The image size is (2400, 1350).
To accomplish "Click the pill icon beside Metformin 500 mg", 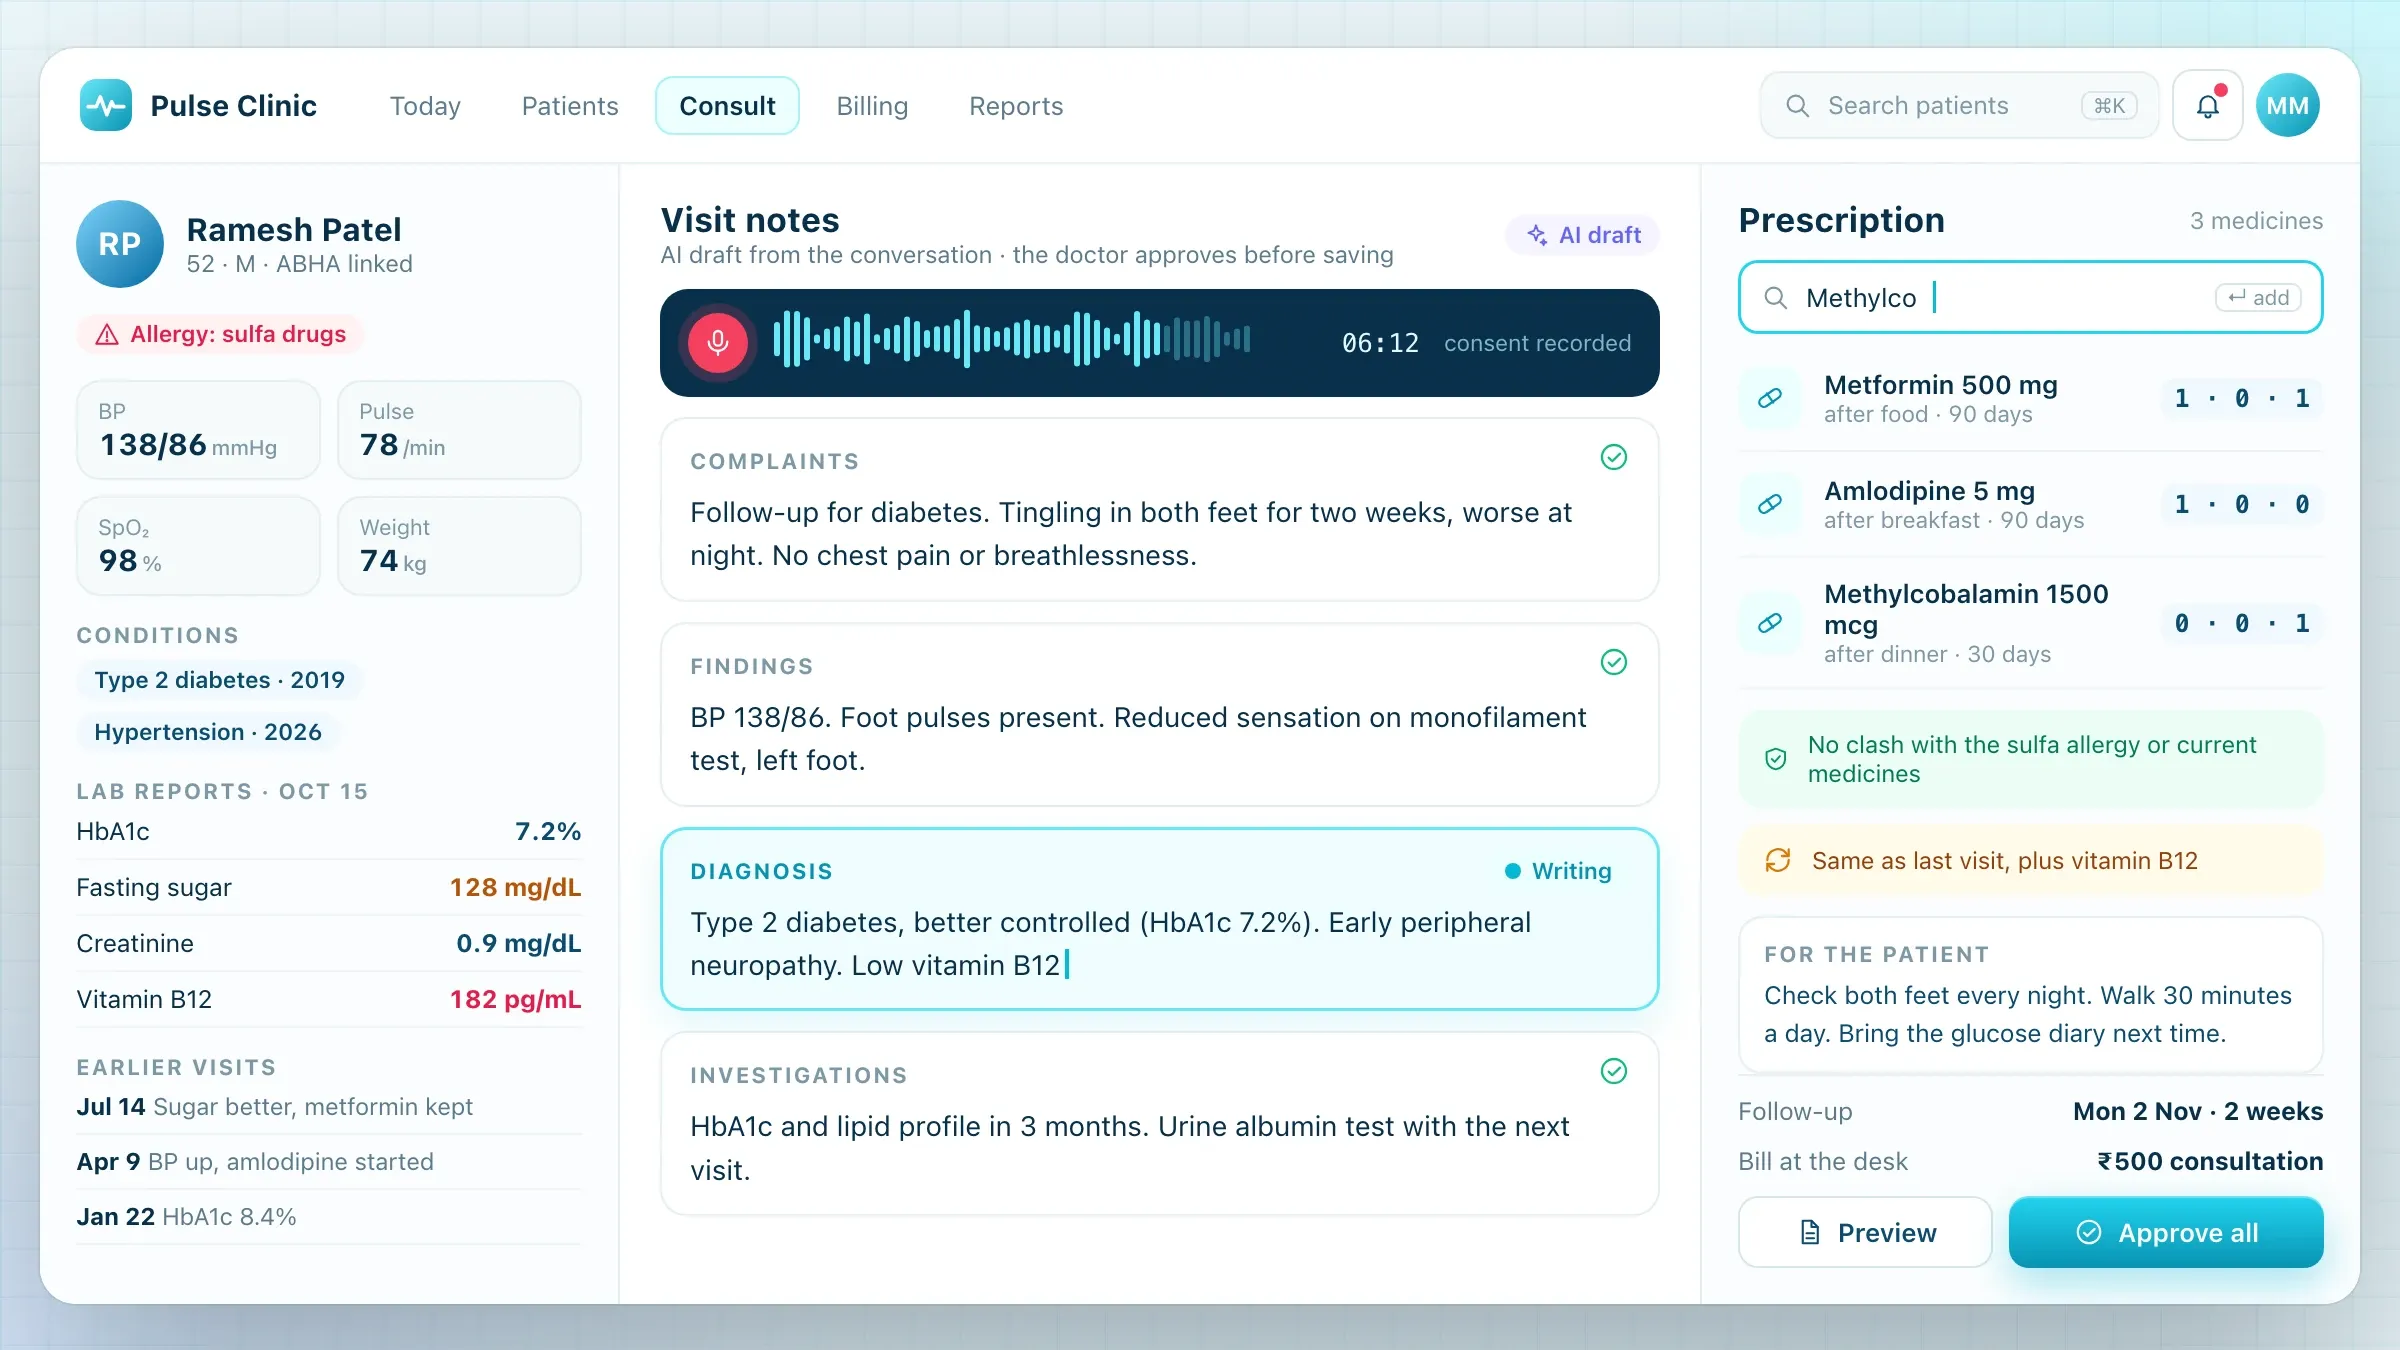I will (x=1770, y=398).
